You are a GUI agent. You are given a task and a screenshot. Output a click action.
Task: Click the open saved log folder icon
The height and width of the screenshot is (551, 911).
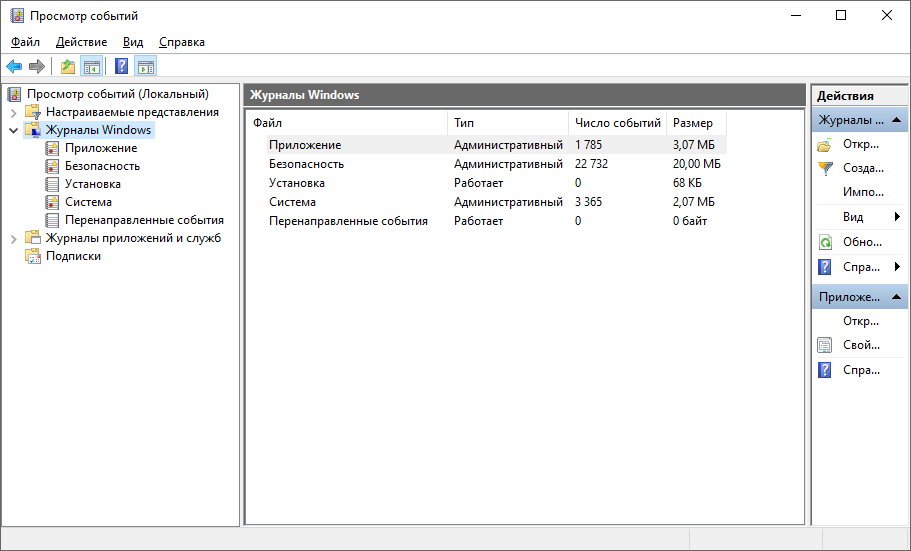824,145
